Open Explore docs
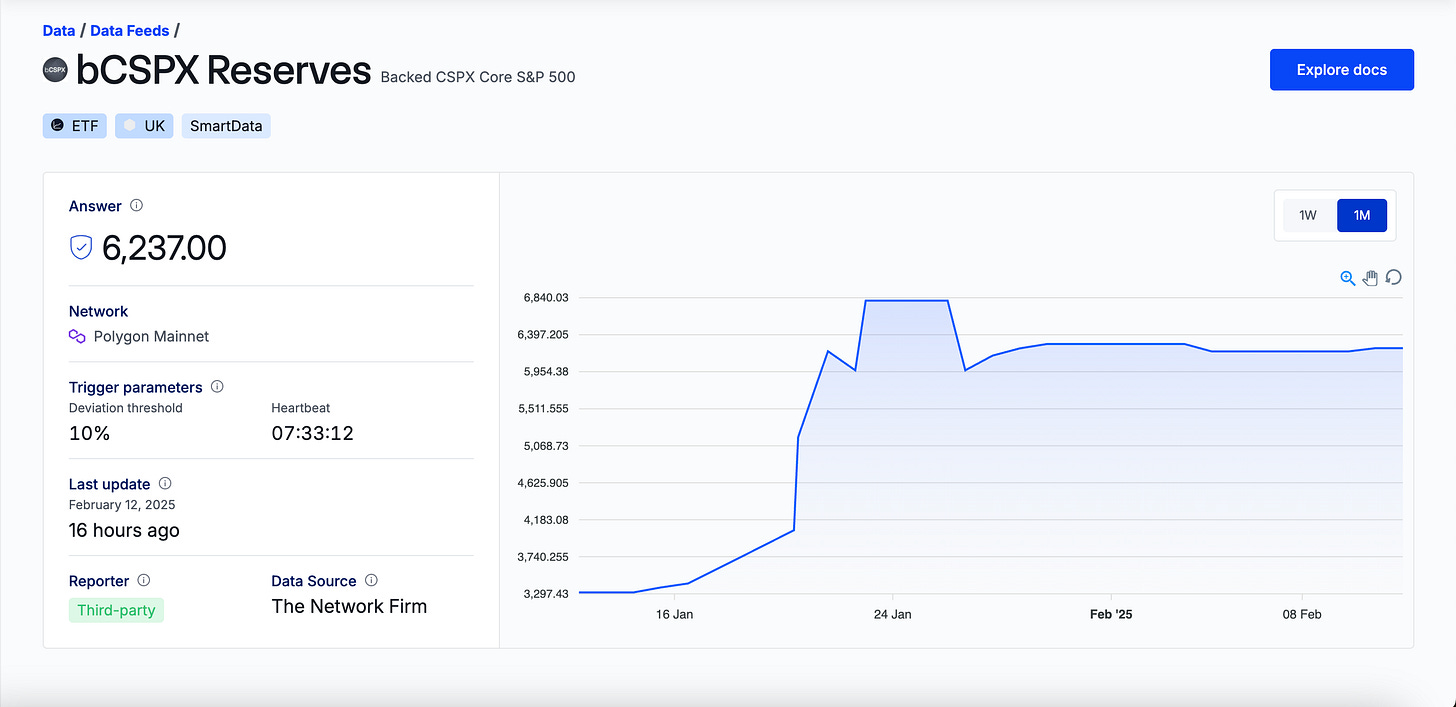The width and height of the screenshot is (1456, 707). pyautogui.click(x=1341, y=69)
